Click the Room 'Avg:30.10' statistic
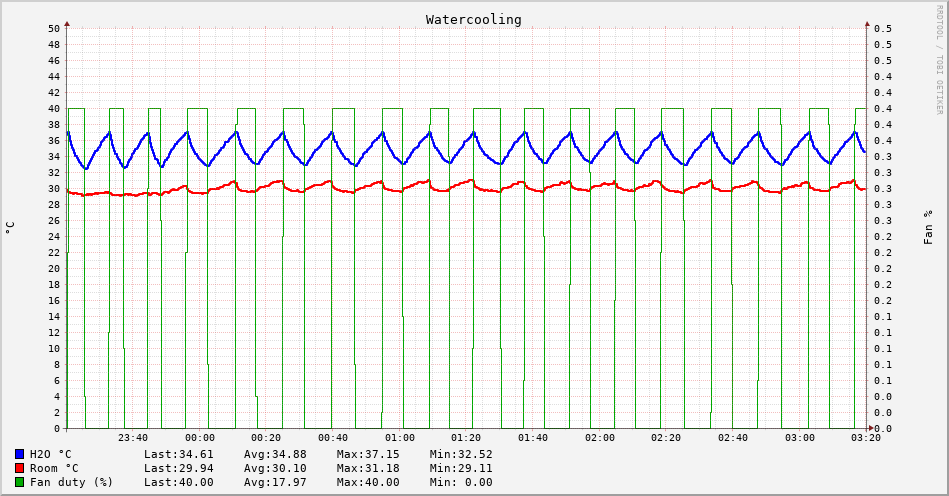949x496 pixels. click(x=275, y=468)
